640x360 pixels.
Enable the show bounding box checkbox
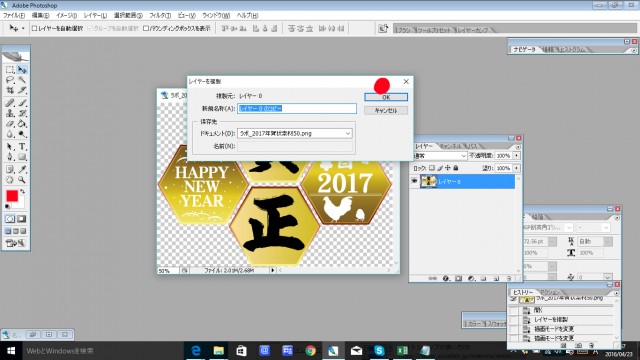point(146,28)
